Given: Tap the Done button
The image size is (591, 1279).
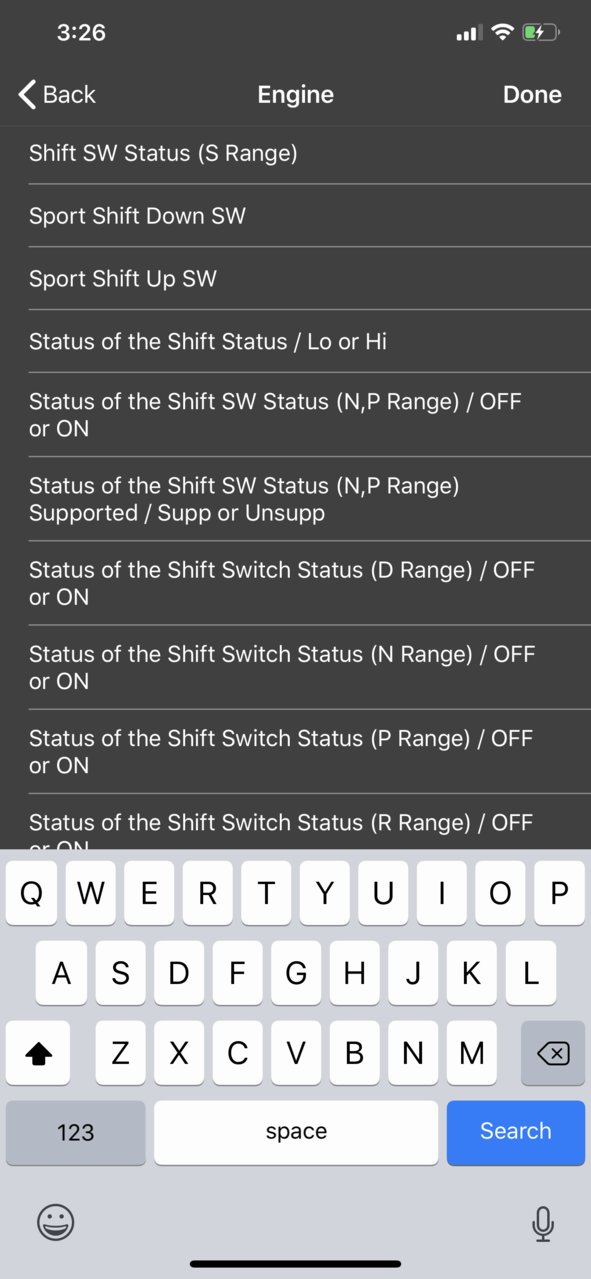Looking at the screenshot, I should click(x=532, y=94).
